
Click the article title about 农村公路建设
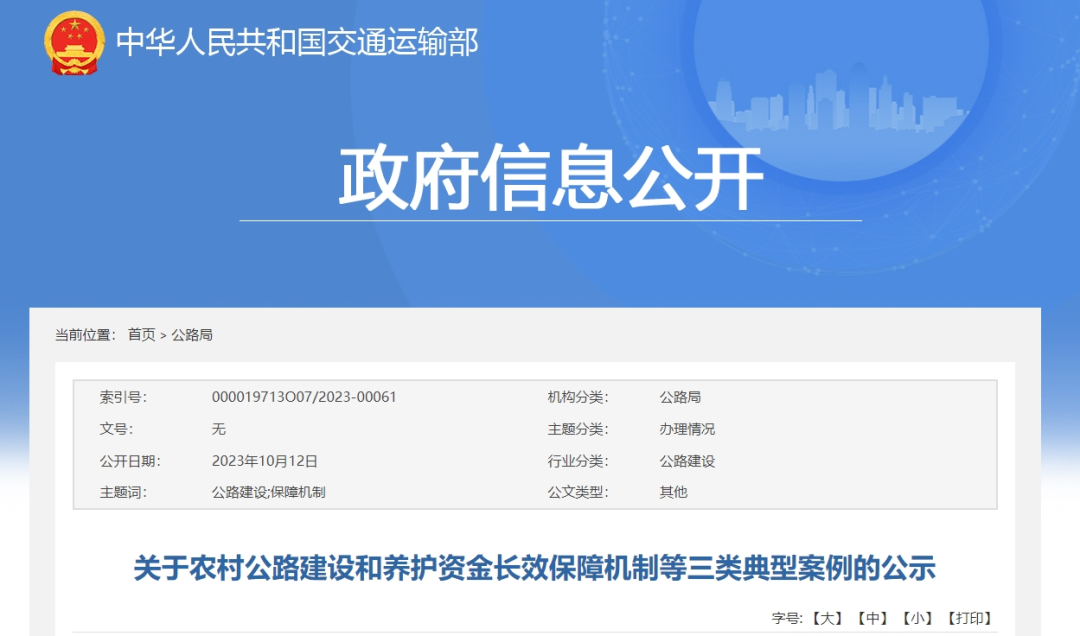pyautogui.click(x=534, y=569)
